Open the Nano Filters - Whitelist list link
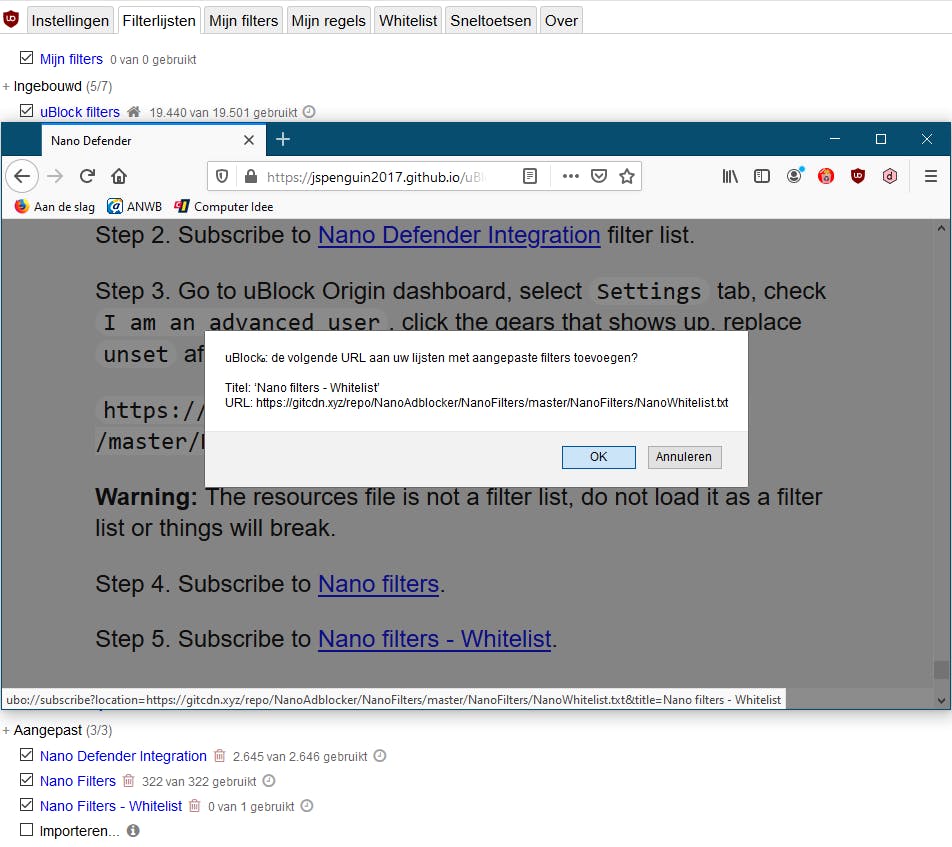This screenshot has height=847, width=952. [x=111, y=806]
